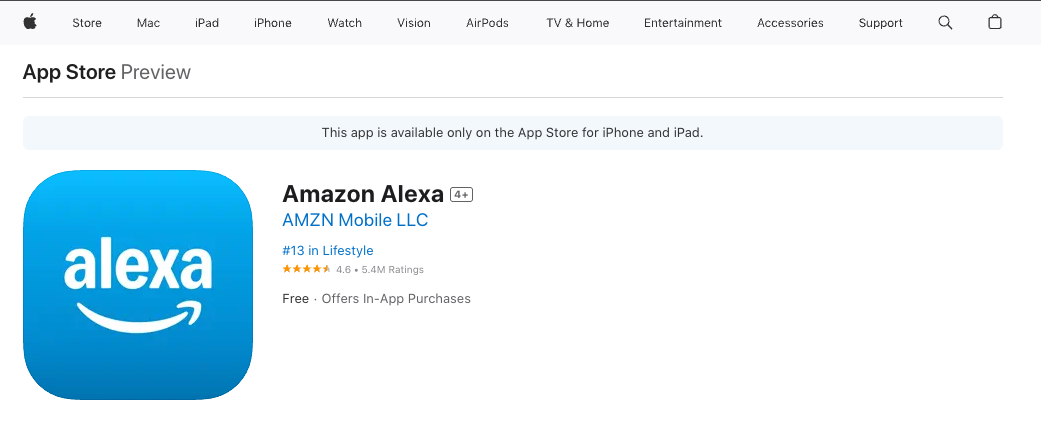Viewport: 1041px width, 432px height.
Task: Choose AirPods in navigation bar
Action: coord(487,23)
